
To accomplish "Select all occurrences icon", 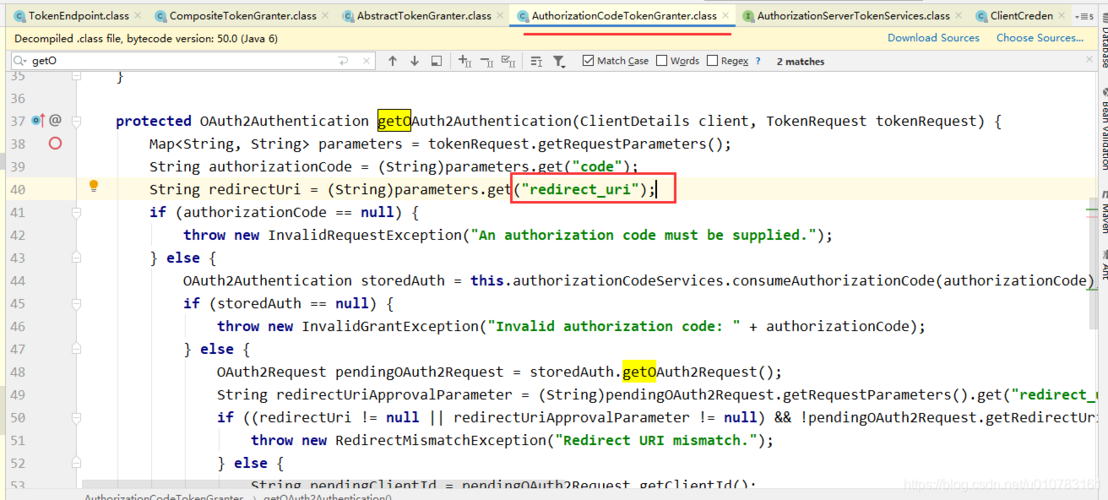I will point(507,61).
